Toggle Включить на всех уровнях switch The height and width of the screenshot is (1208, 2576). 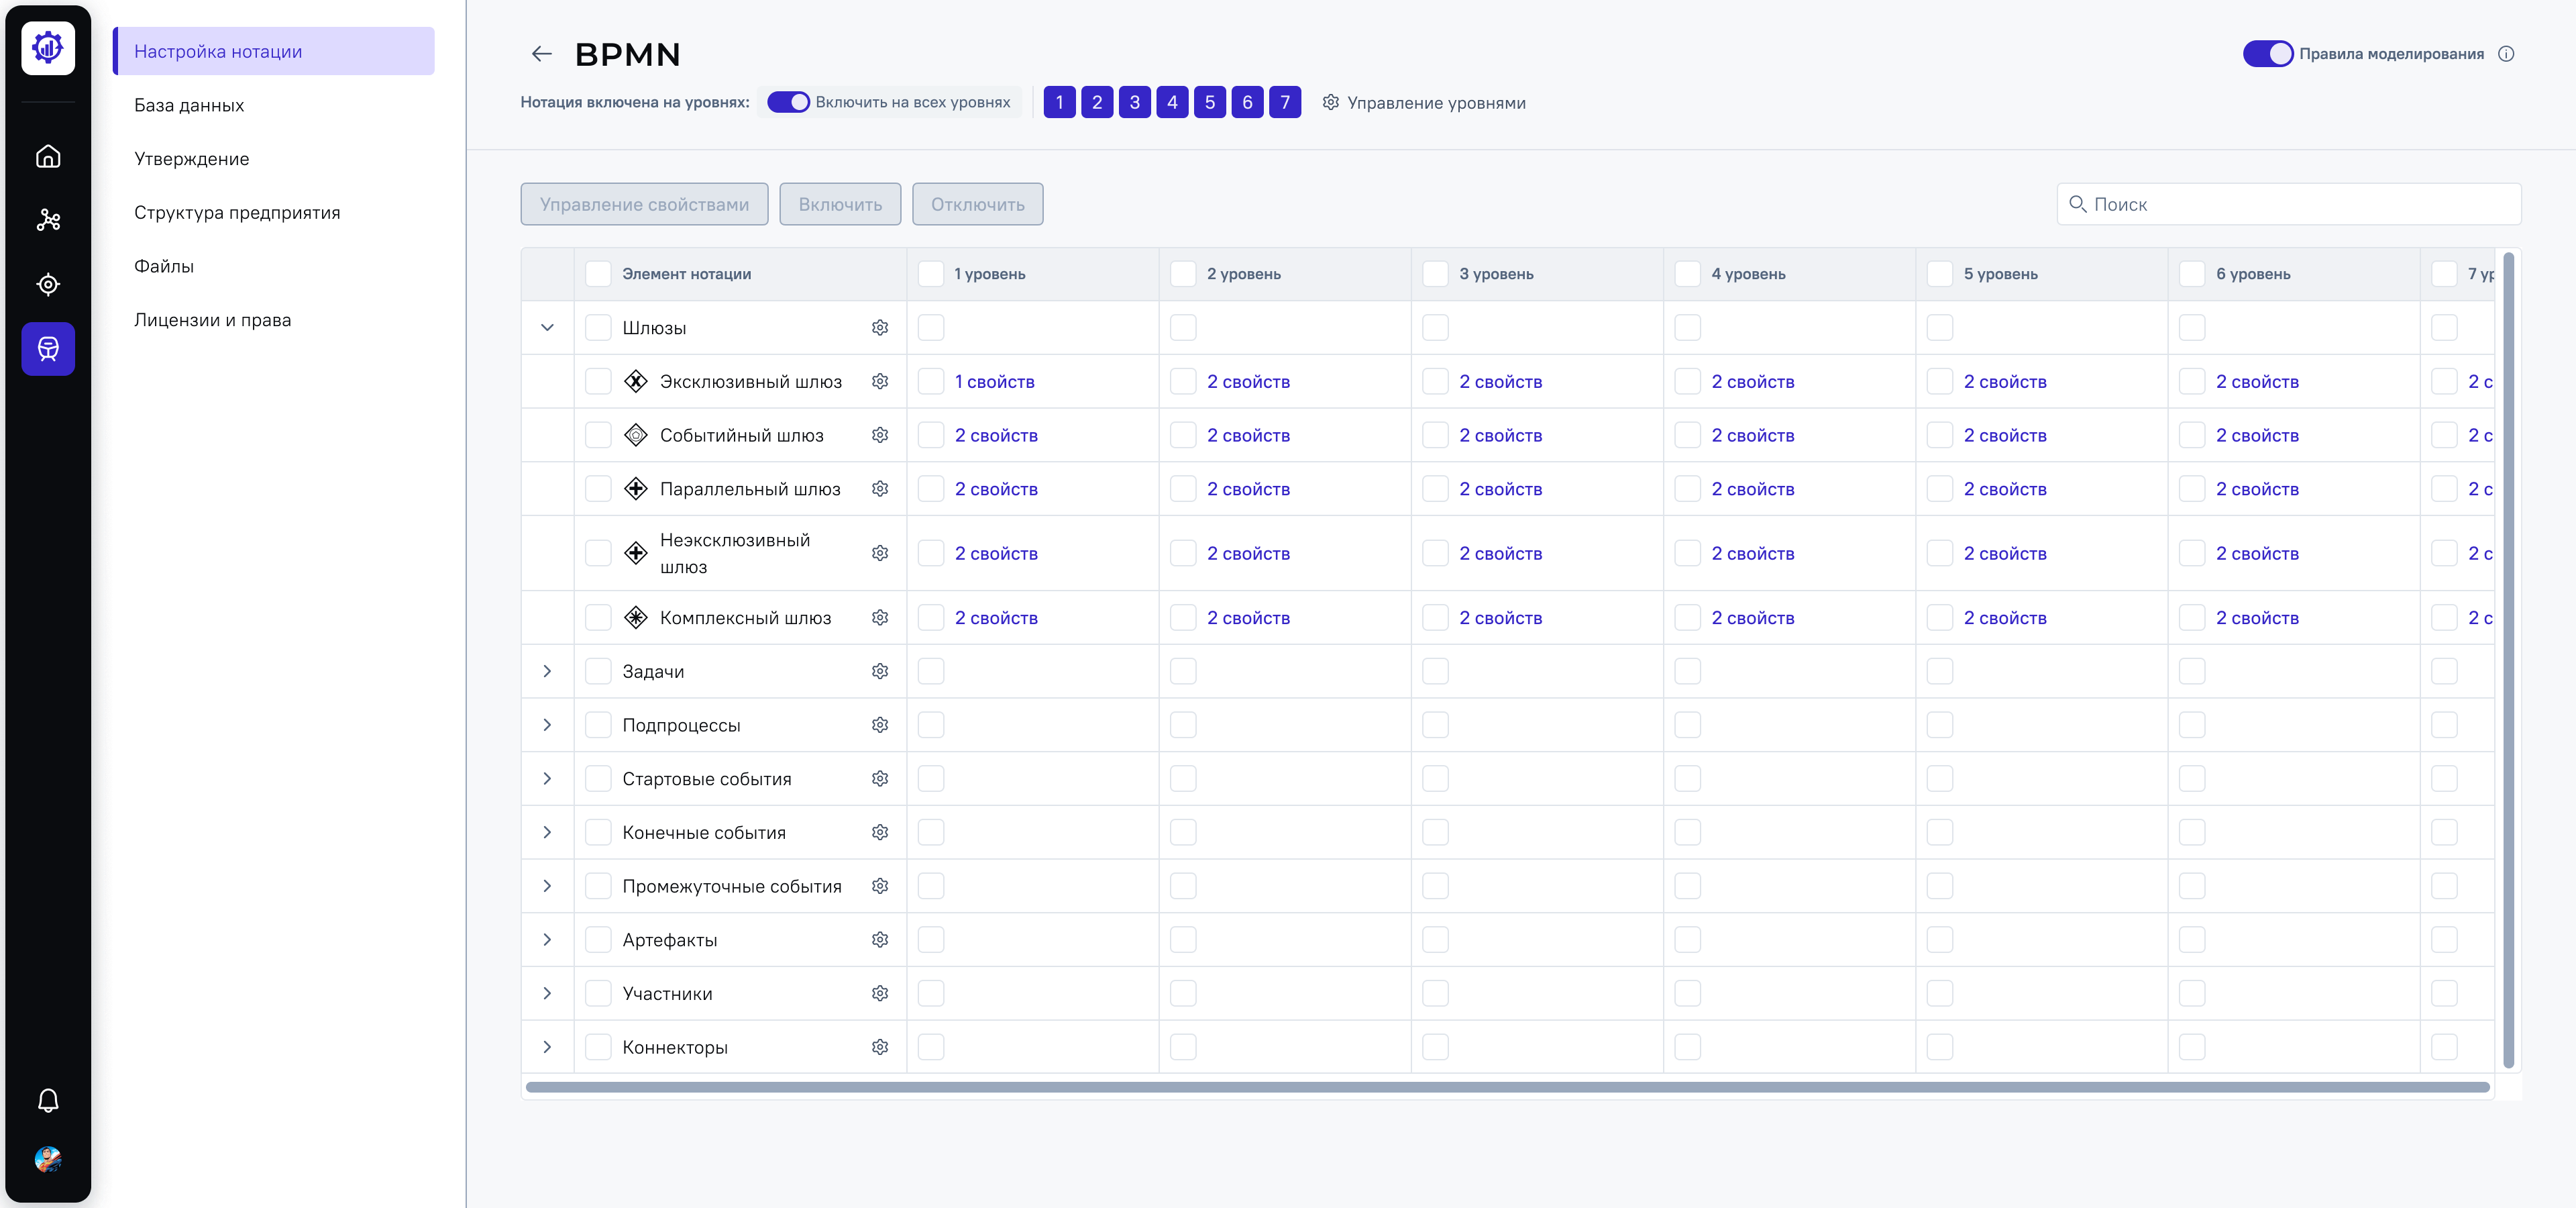coord(788,102)
